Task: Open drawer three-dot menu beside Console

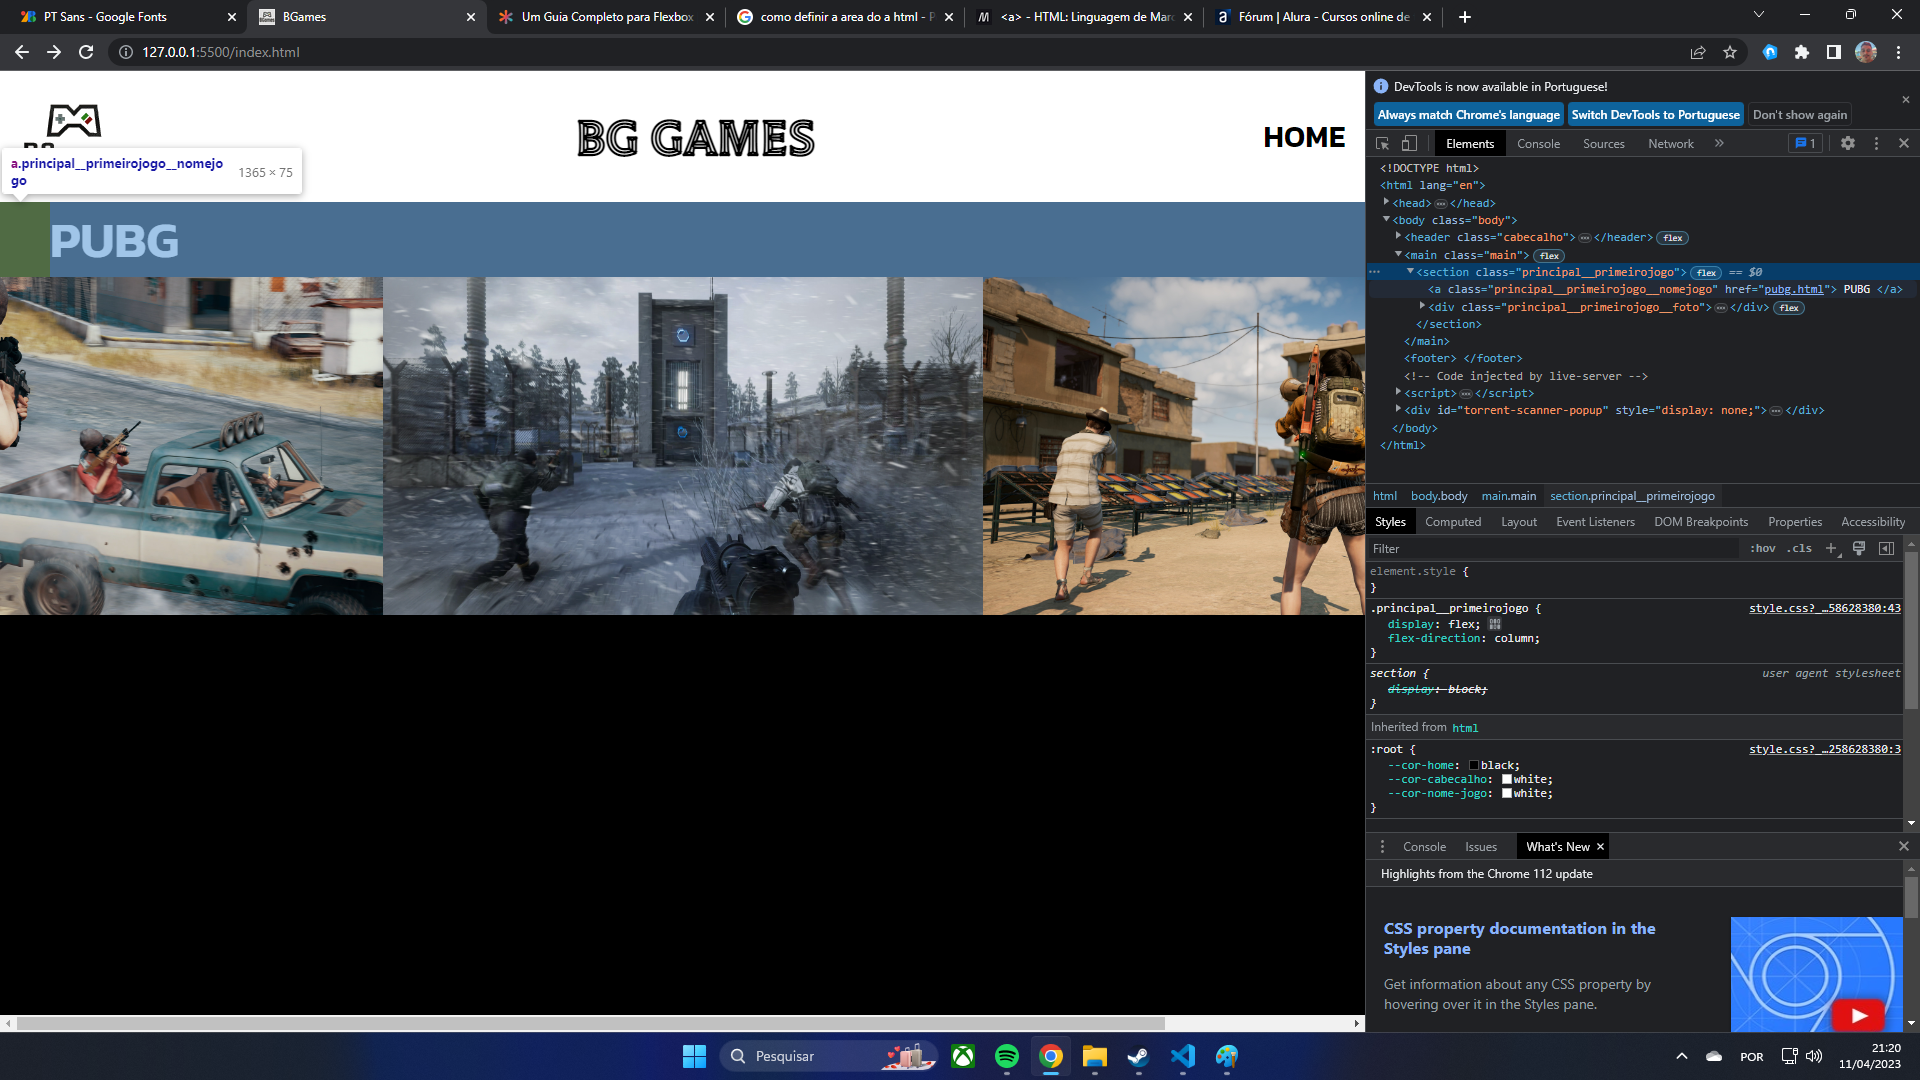Action: point(1382,847)
